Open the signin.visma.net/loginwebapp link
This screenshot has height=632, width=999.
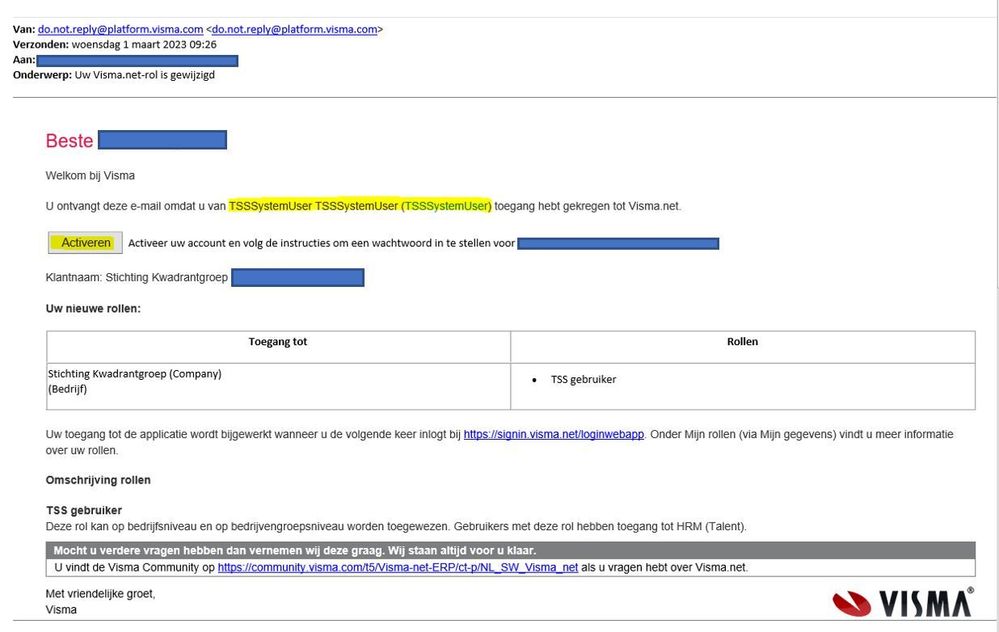pos(554,434)
